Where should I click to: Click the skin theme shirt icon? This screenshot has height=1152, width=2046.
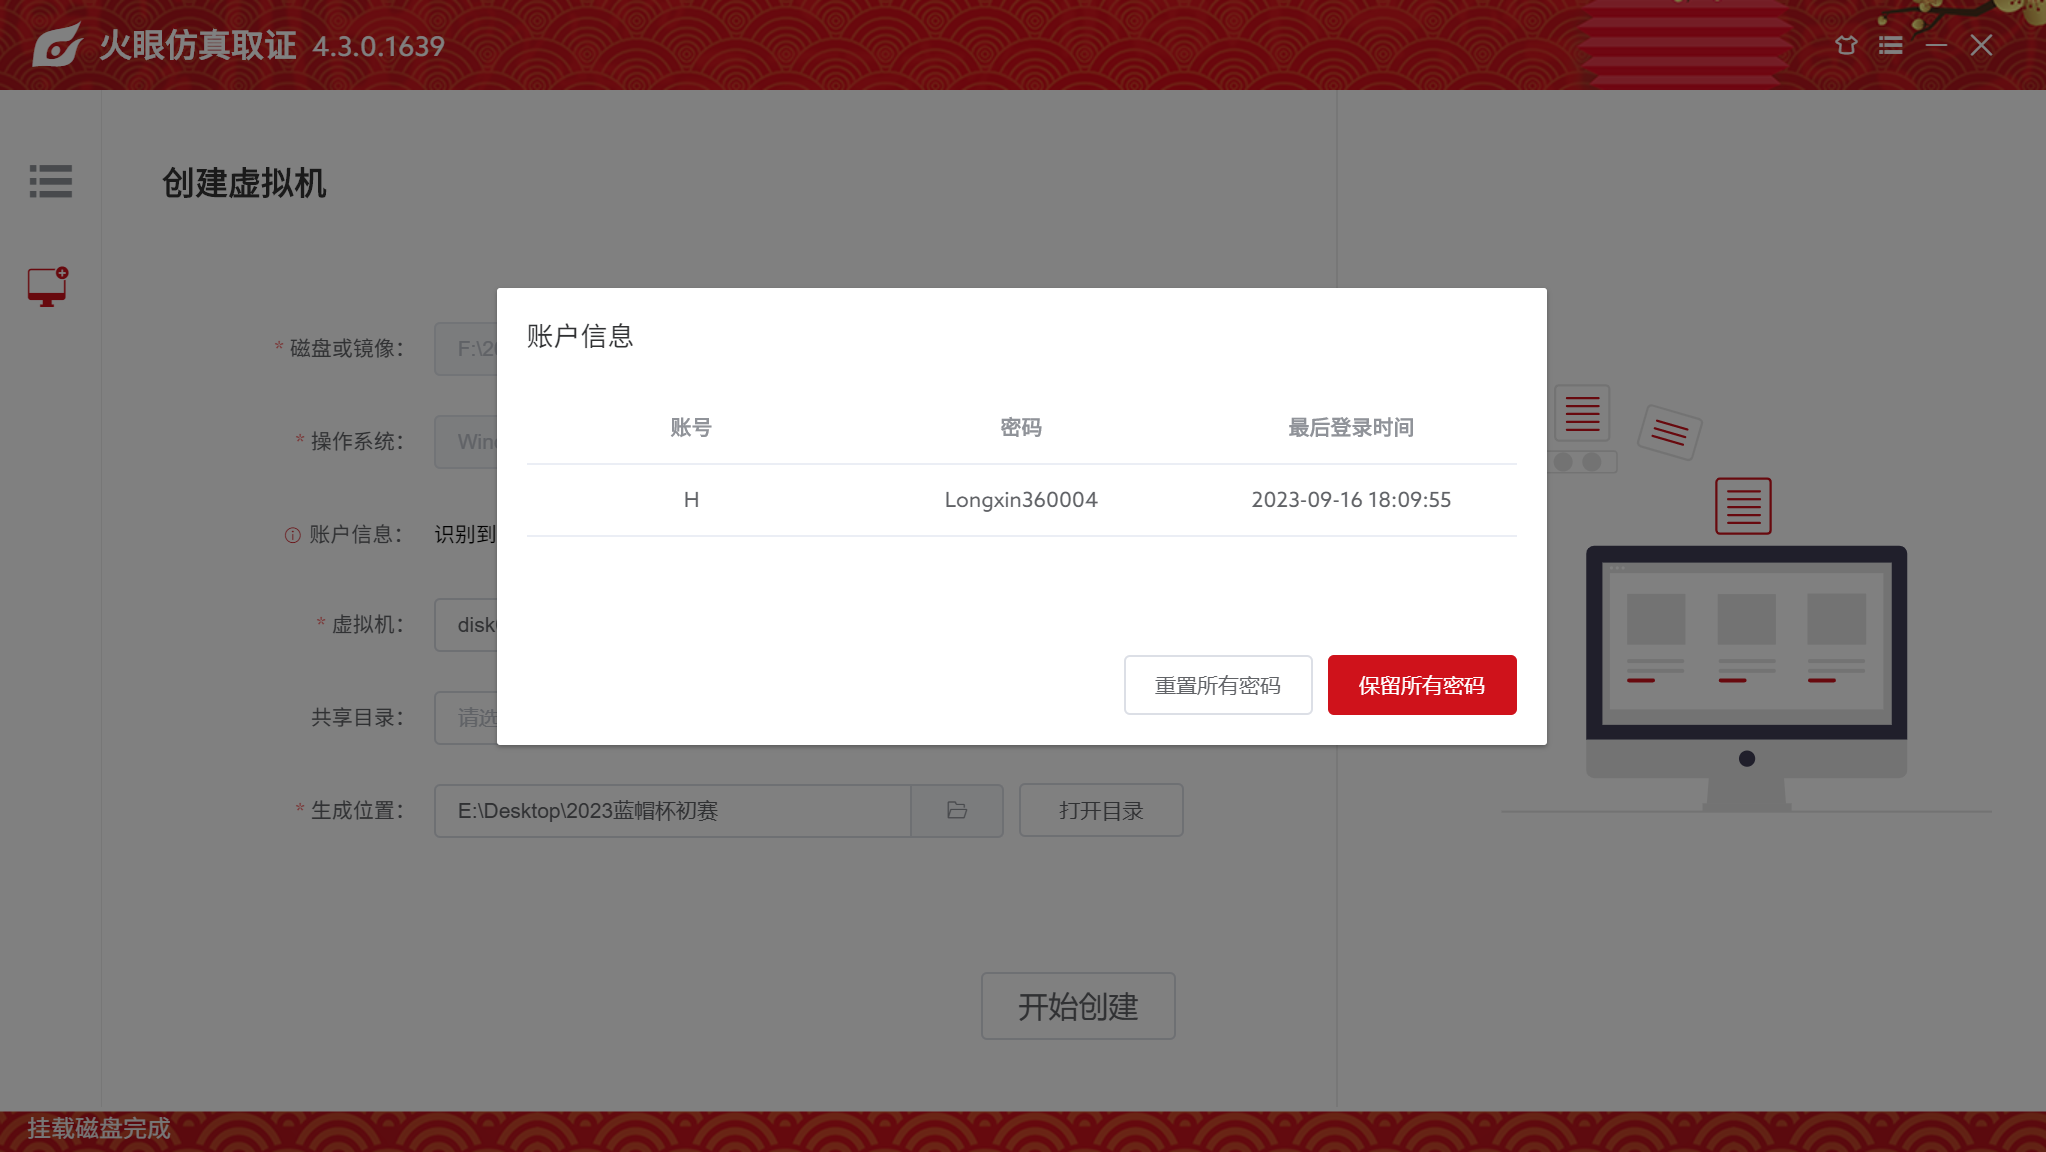pos(1846,45)
